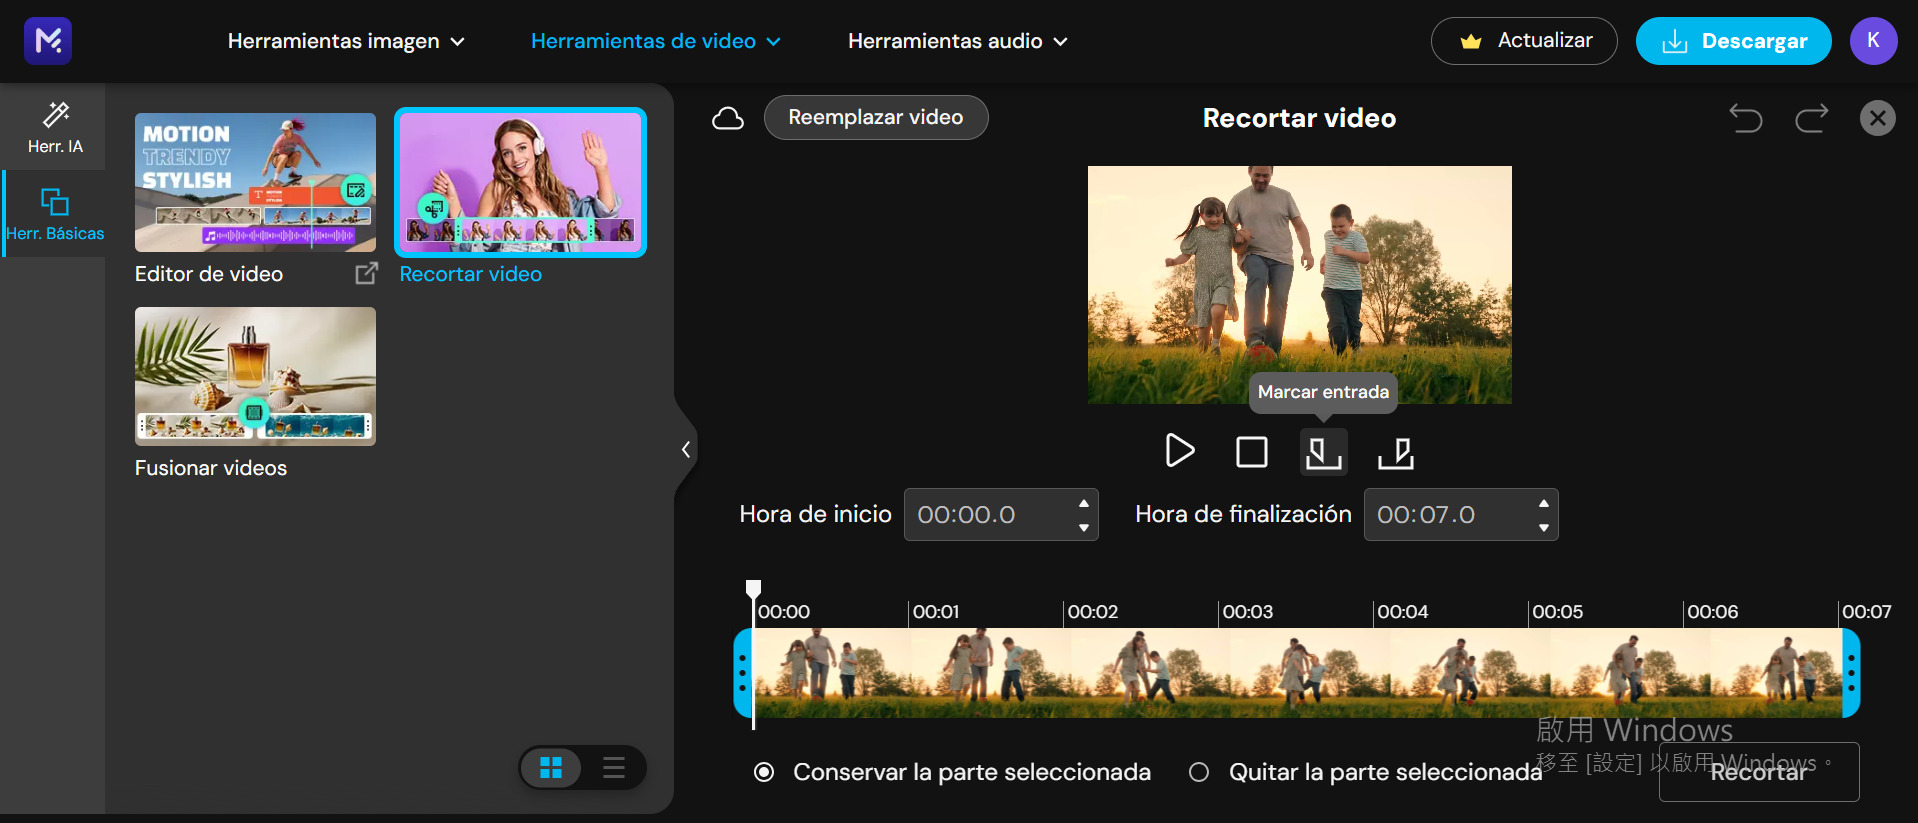1918x823 pixels.
Task: Open Herr. IA magic wand panel
Action: tap(55, 127)
